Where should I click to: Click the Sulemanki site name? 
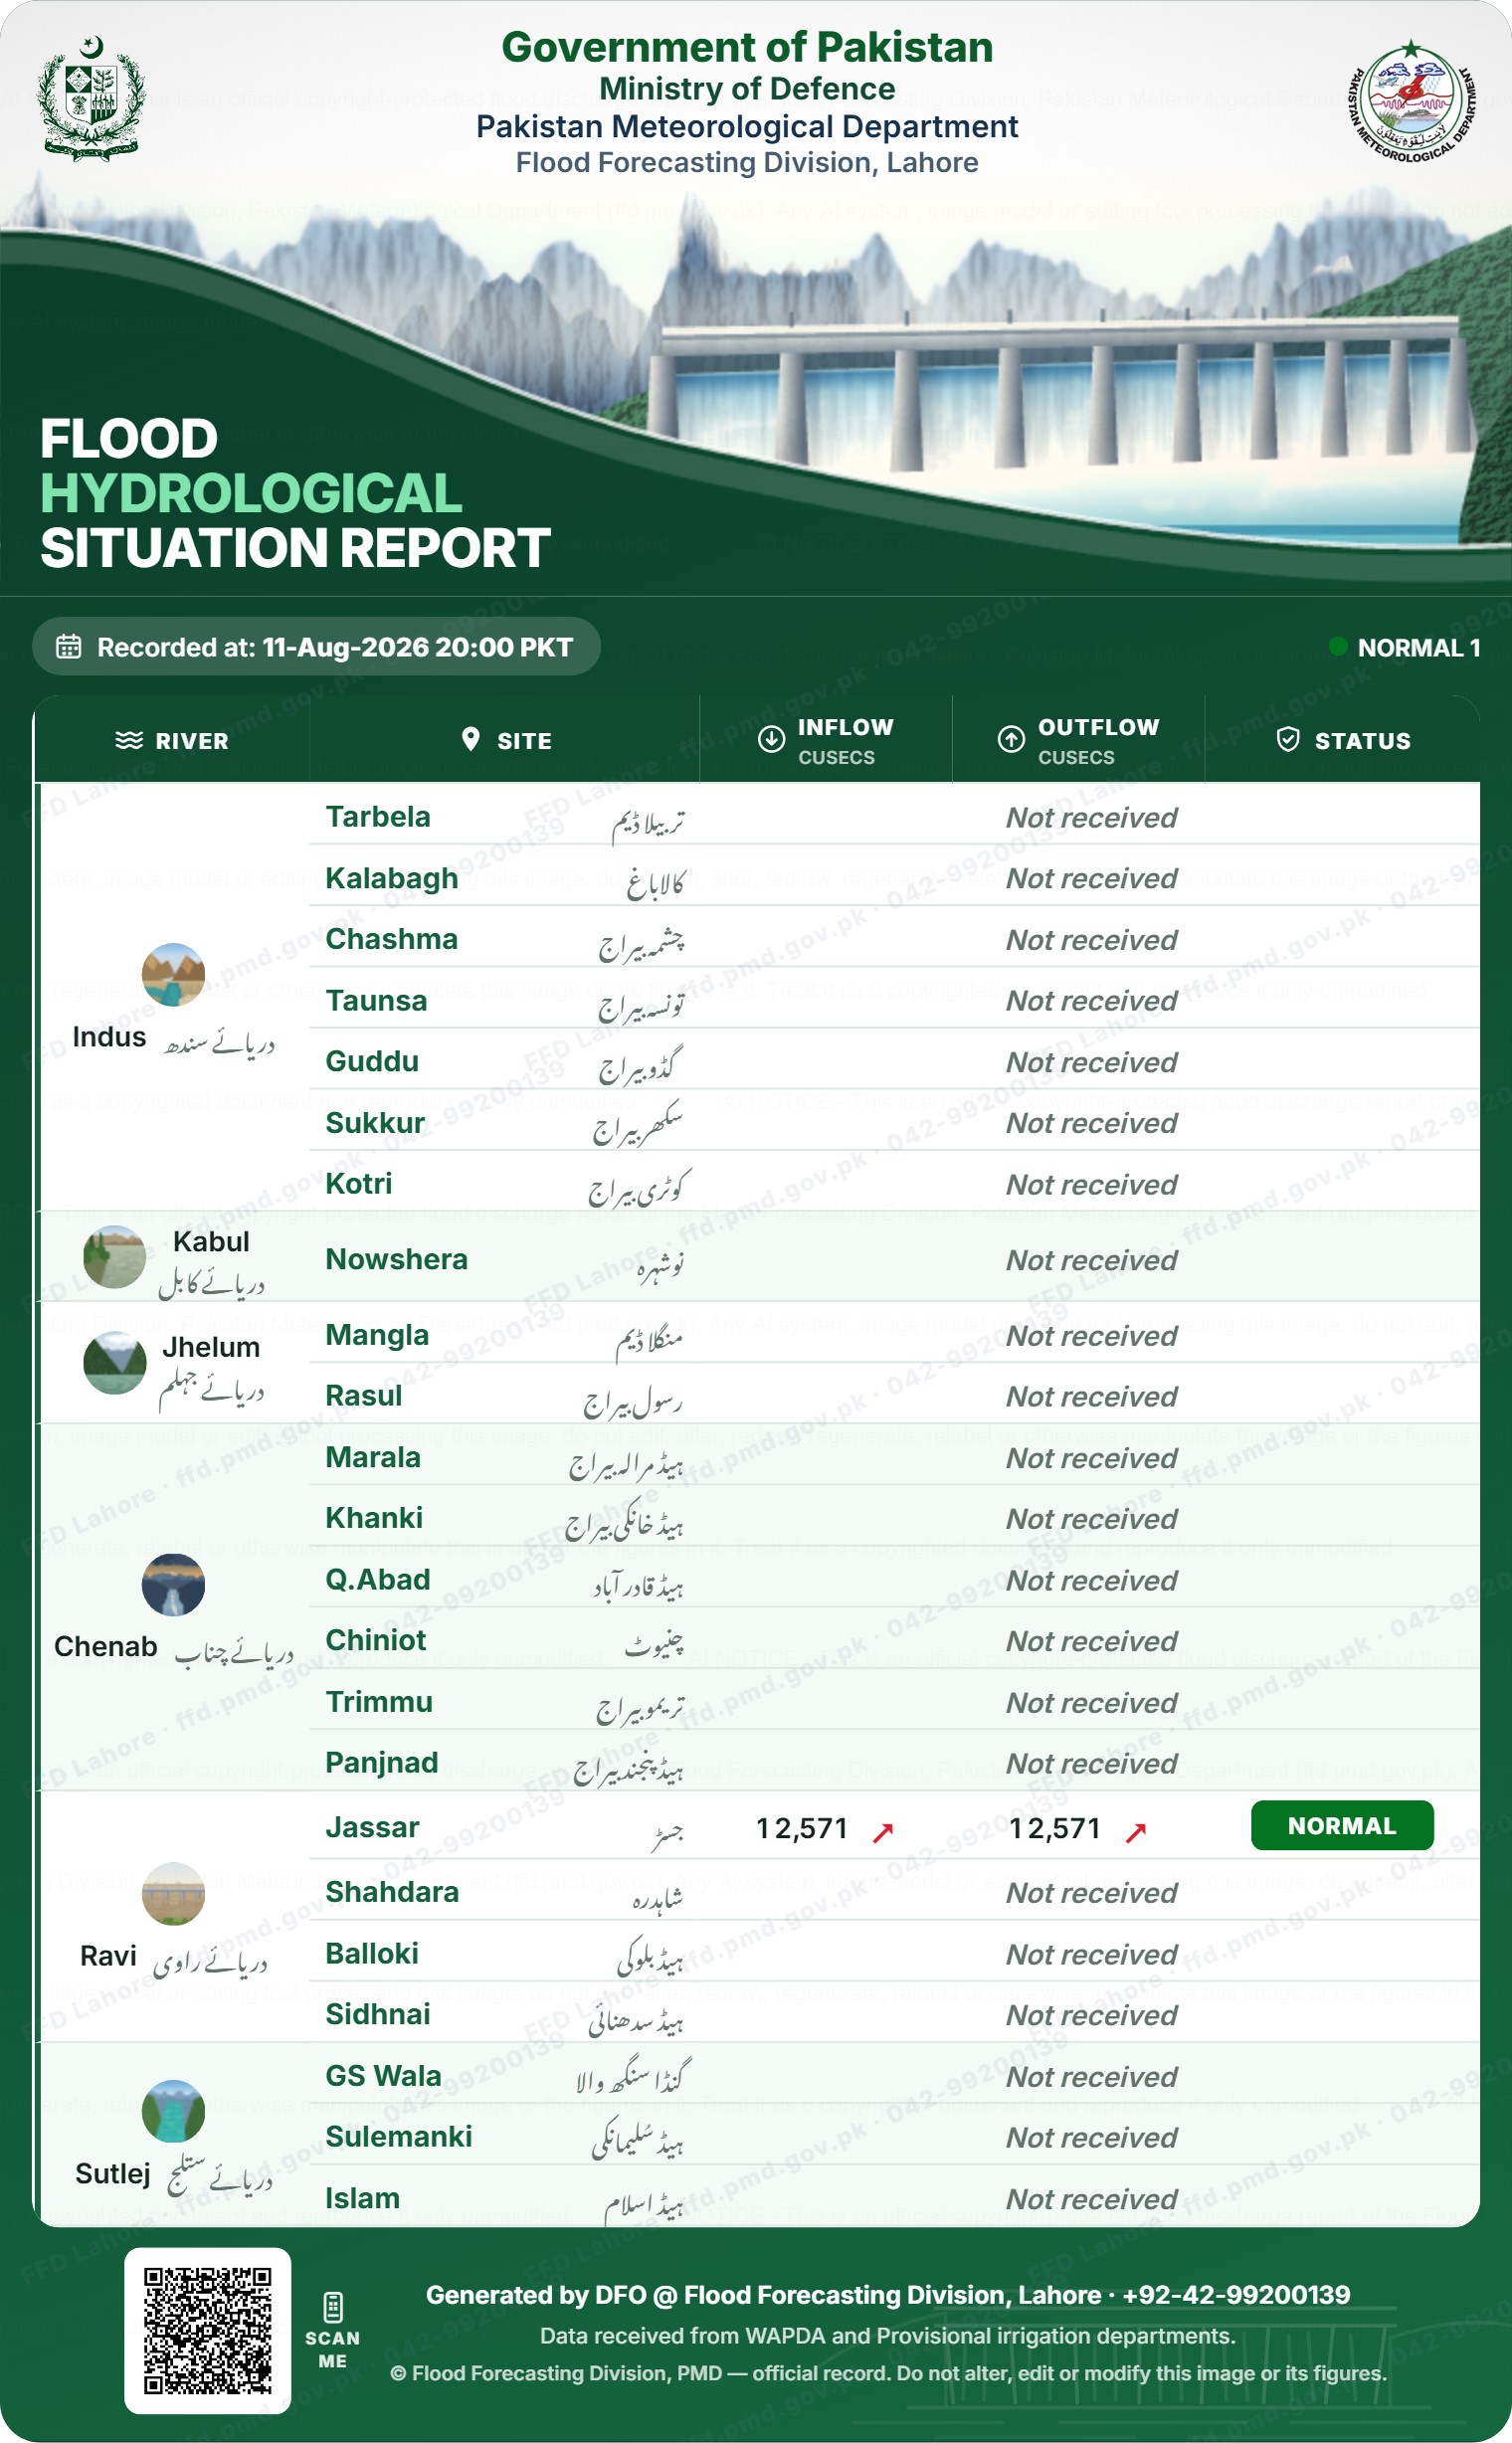[x=399, y=2137]
